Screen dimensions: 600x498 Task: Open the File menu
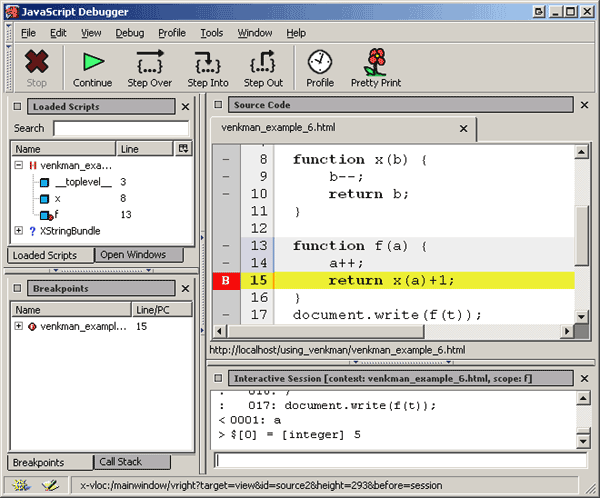[28, 33]
